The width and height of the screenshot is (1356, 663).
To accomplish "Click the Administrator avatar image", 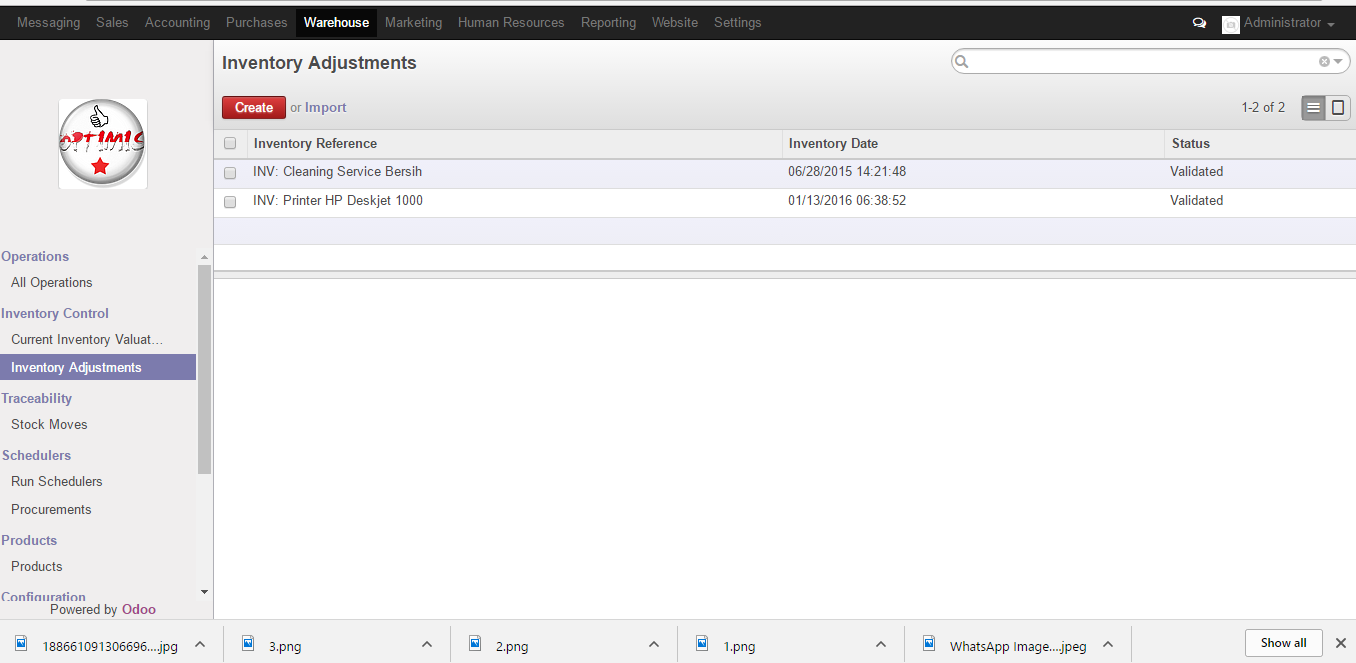I will coord(1231,24).
